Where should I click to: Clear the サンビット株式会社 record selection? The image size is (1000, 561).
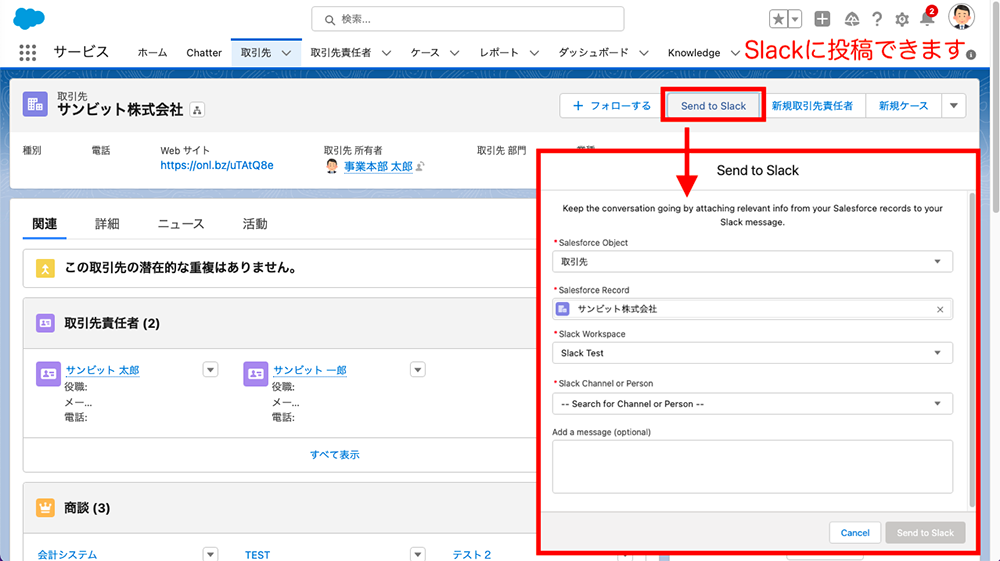[940, 310]
